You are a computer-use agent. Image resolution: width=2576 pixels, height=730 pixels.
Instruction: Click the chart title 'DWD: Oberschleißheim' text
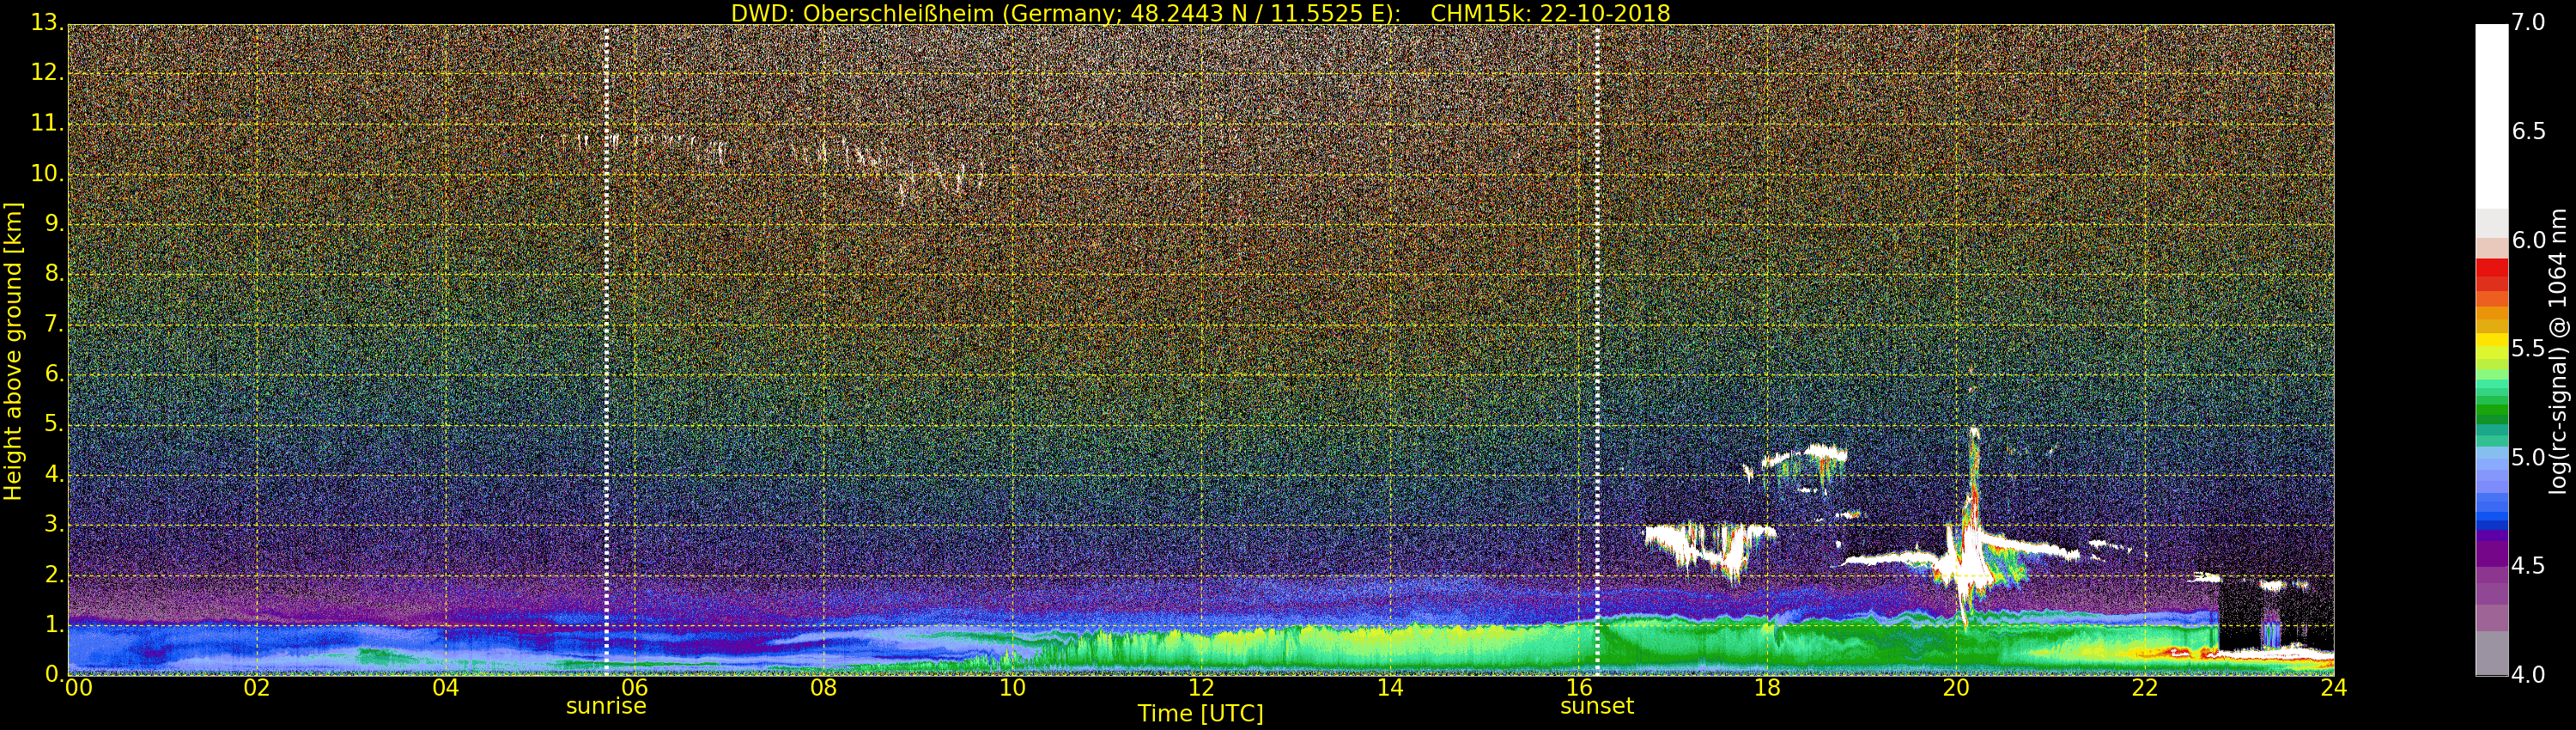coord(863,13)
